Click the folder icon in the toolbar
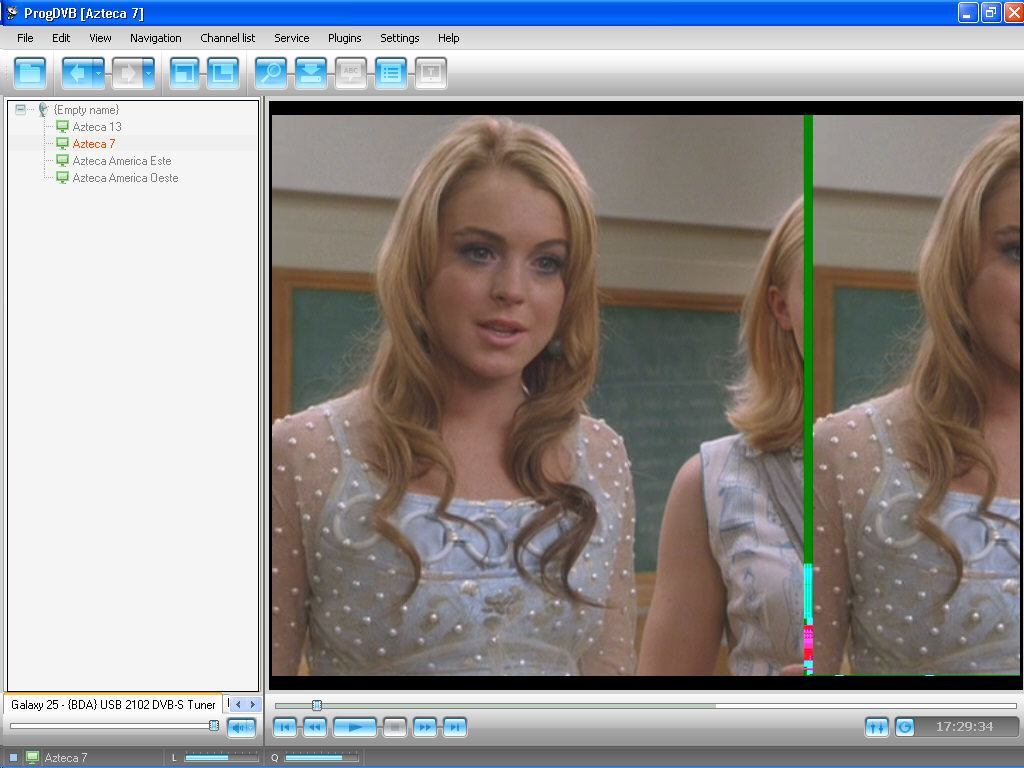Screen dimensions: 1024x768 click(x=30, y=72)
